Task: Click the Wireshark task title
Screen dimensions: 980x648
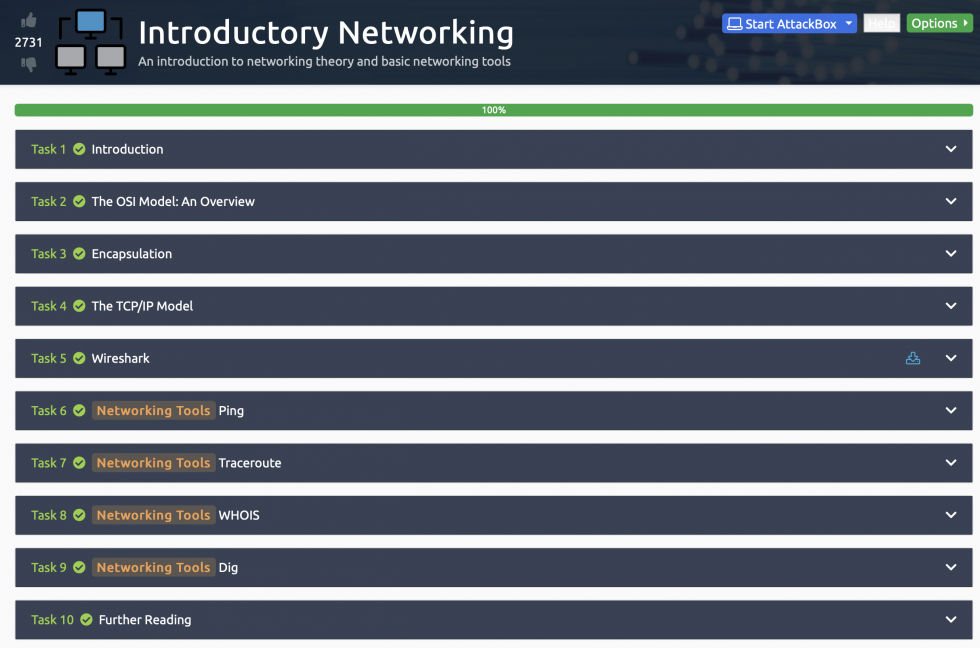Action: tap(121, 358)
